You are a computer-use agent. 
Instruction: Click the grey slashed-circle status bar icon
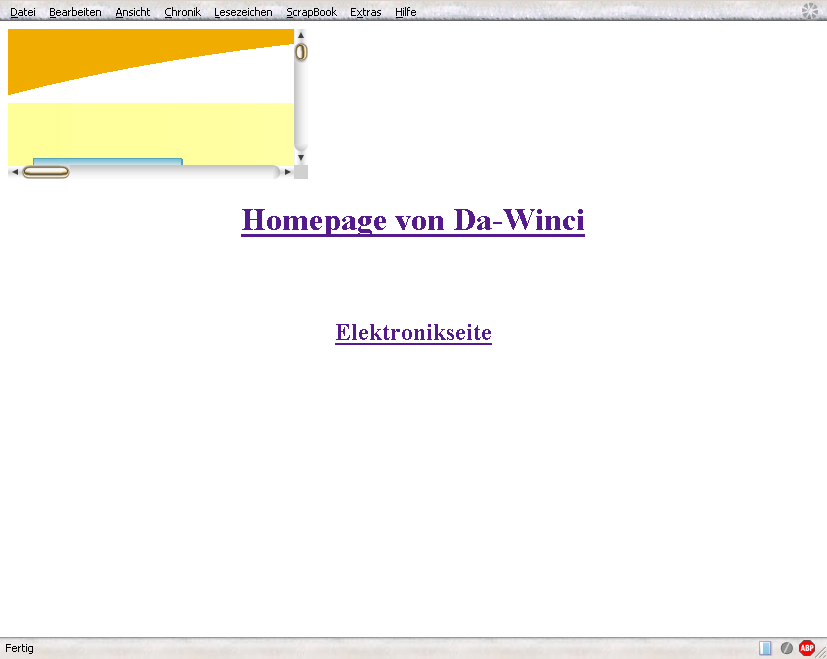pyautogui.click(x=786, y=648)
